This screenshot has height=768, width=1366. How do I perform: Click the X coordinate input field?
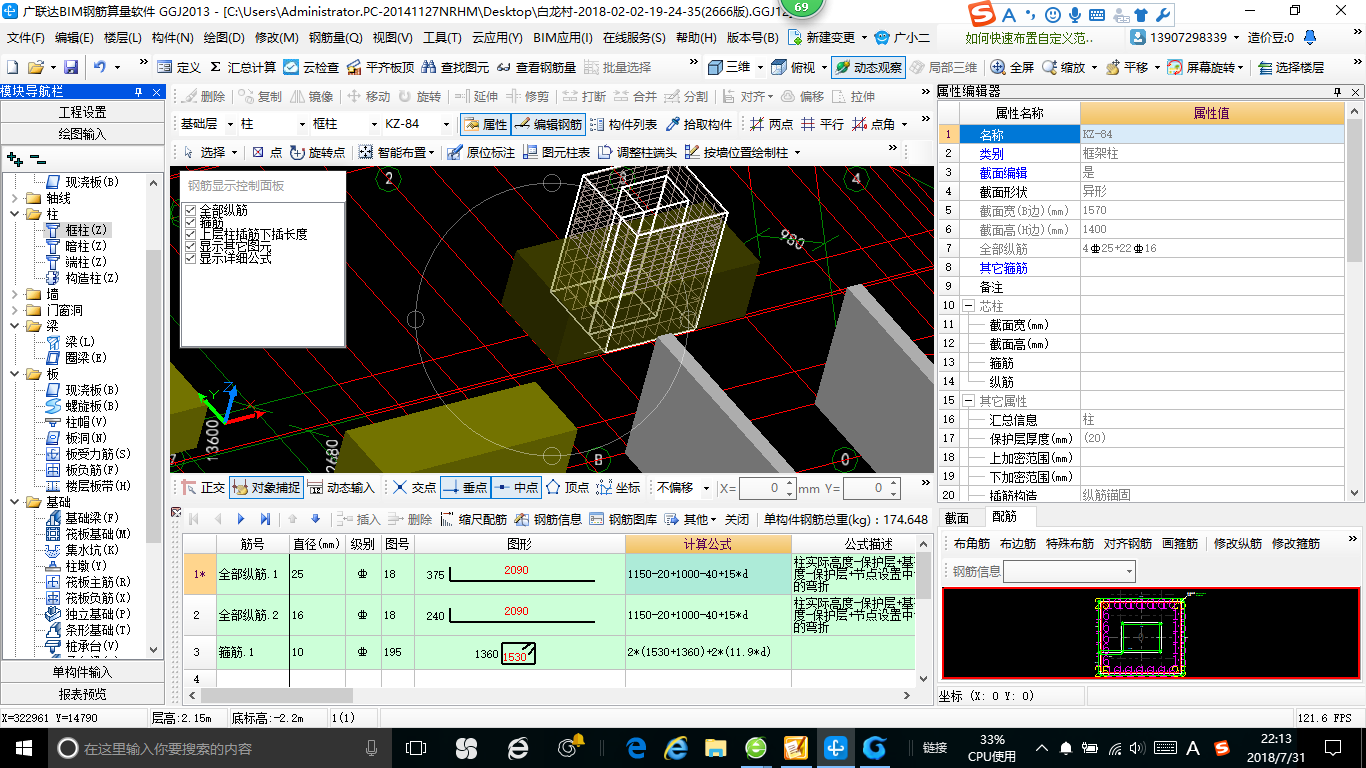coord(767,488)
